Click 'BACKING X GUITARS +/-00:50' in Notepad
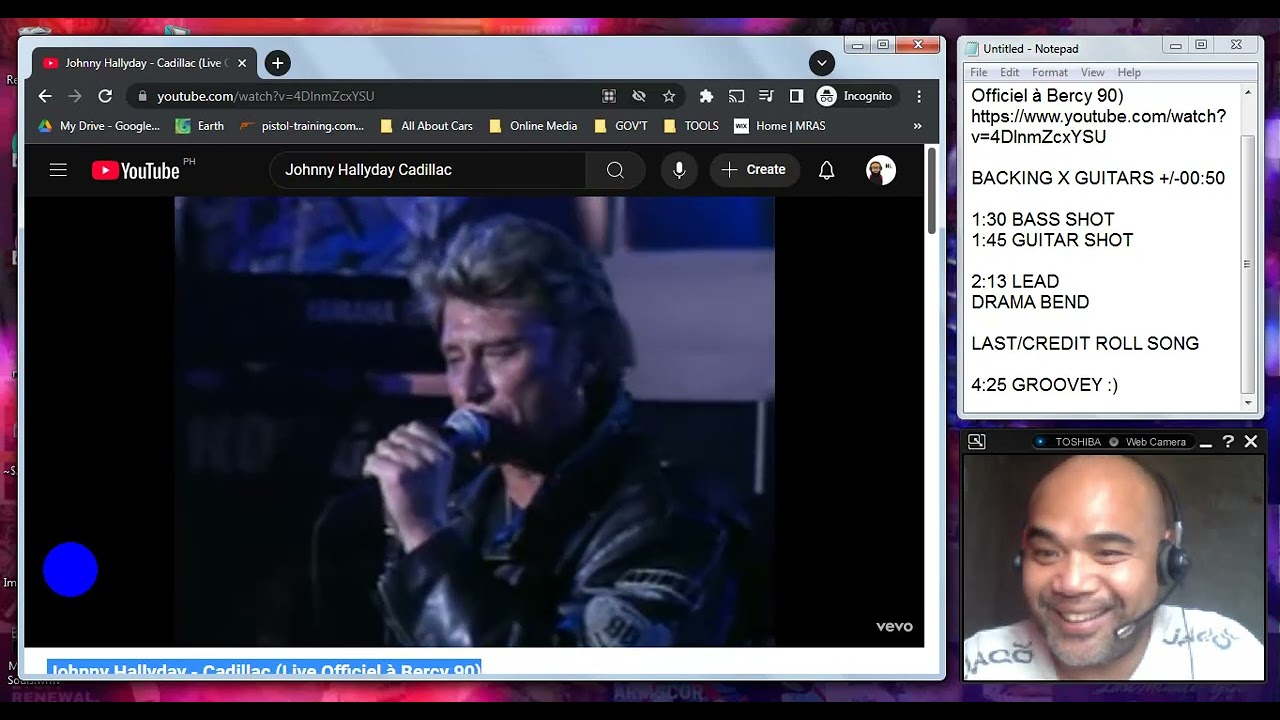 (1098, 178)
